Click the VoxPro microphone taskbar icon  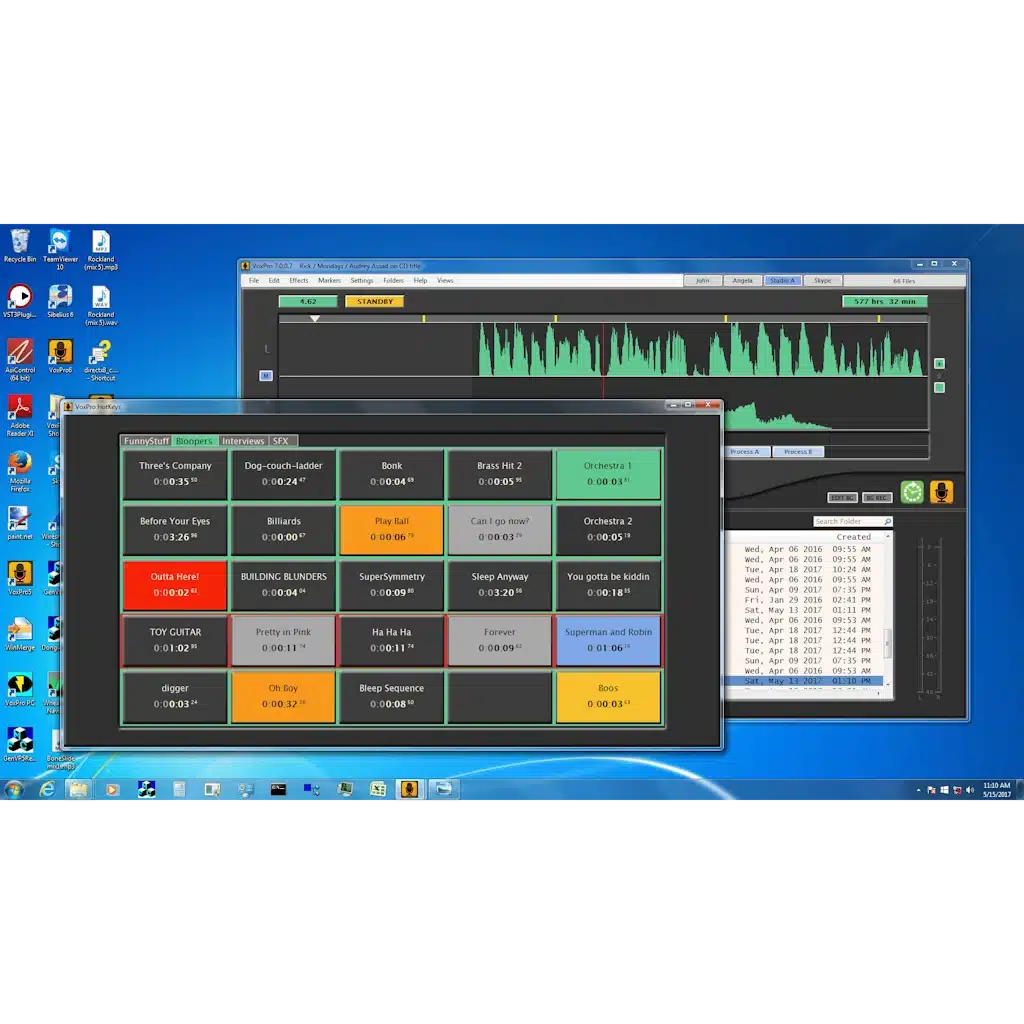409,789
